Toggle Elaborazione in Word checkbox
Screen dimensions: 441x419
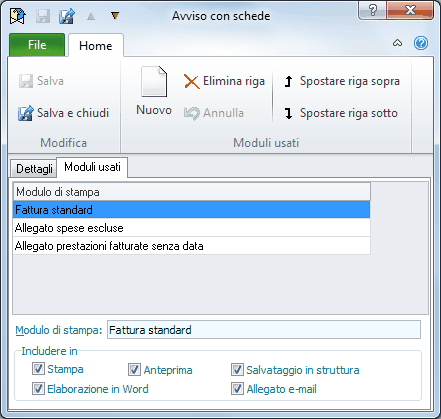(38, 388)
